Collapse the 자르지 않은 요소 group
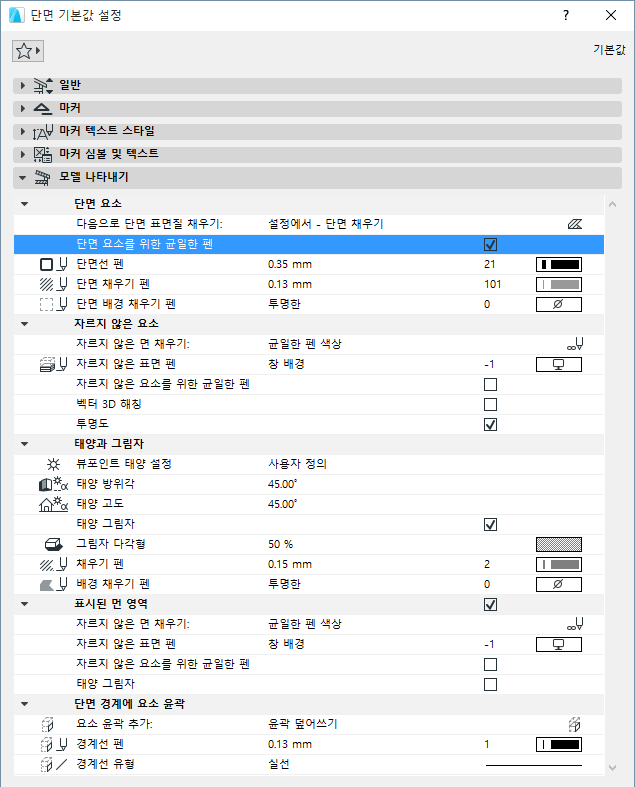 pyautogui.click(x=25, y=324)
